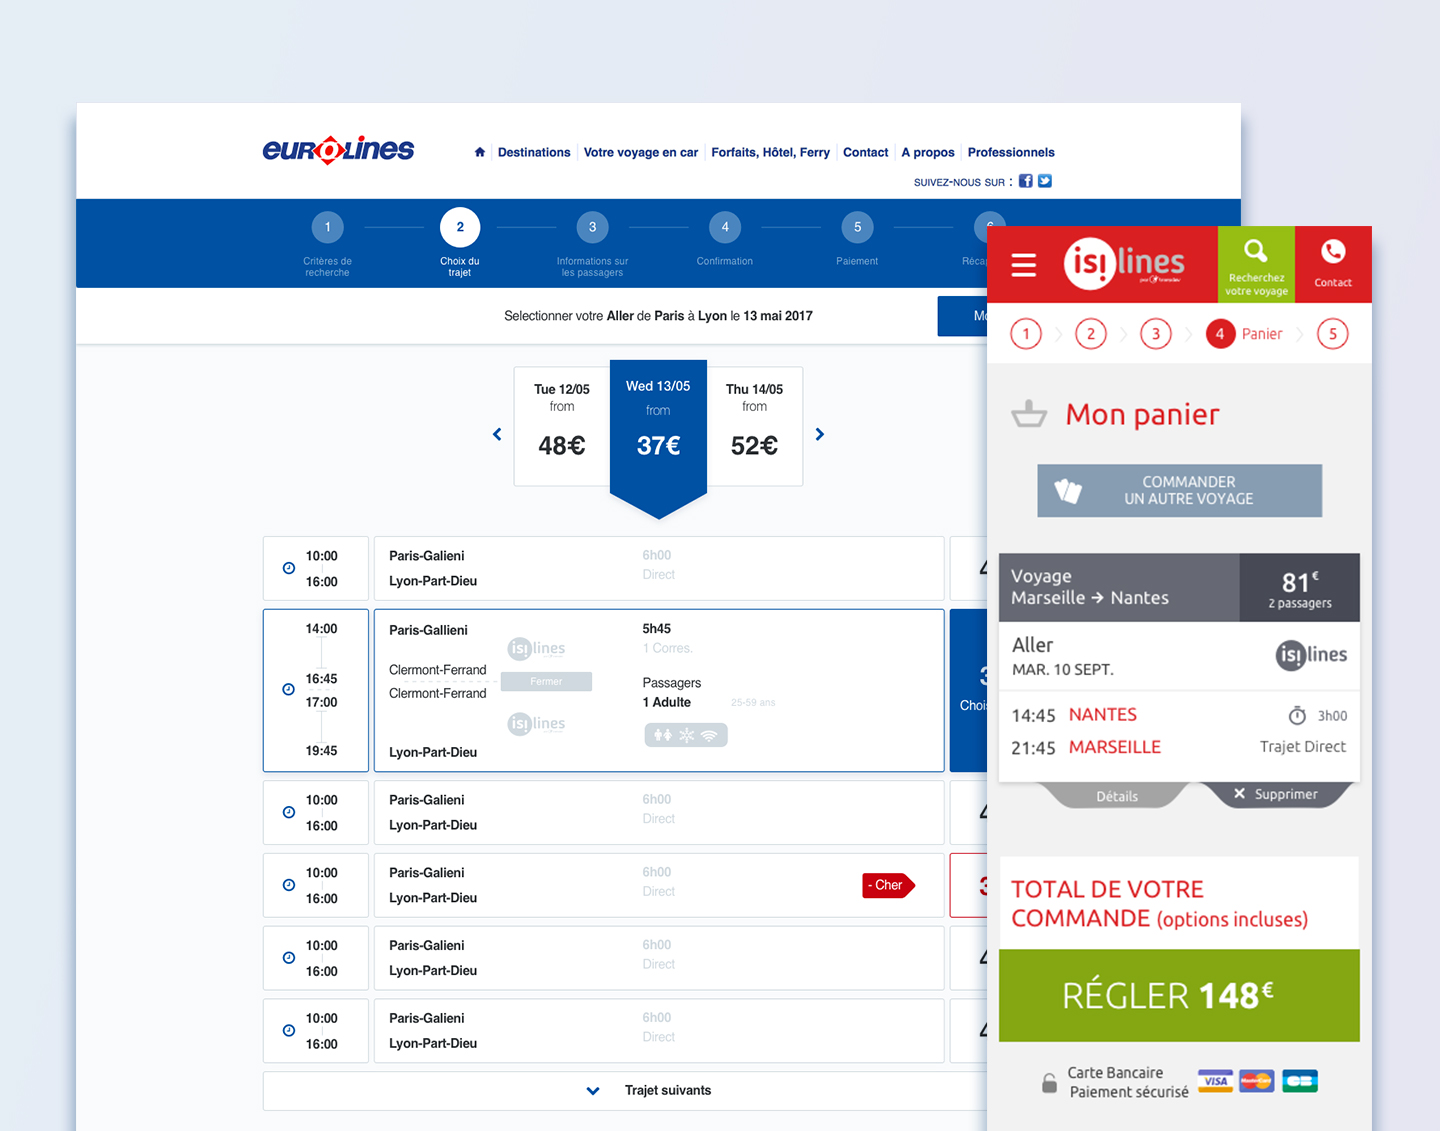This screenshot has width=1440, height=1131.
Task: Show the previous dates with left arrow
Action: point(497,434)
